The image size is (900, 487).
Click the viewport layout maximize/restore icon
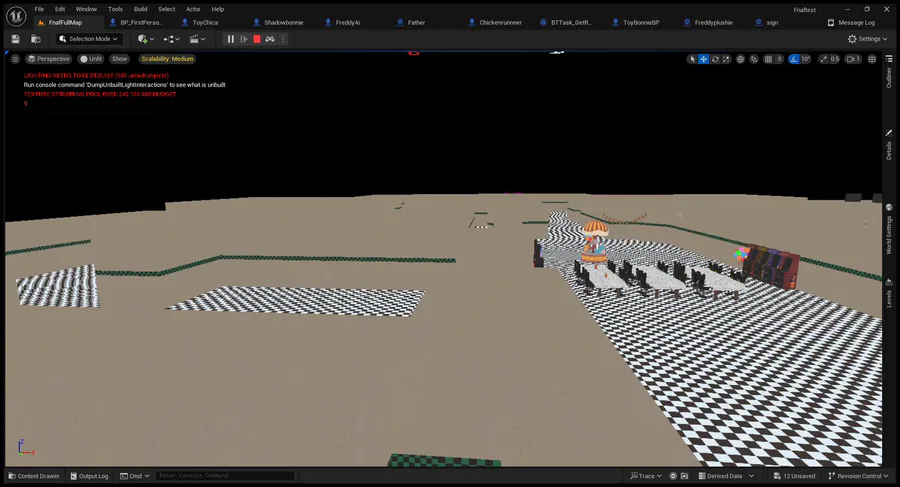pyautogui.click(x=872, y=59)
